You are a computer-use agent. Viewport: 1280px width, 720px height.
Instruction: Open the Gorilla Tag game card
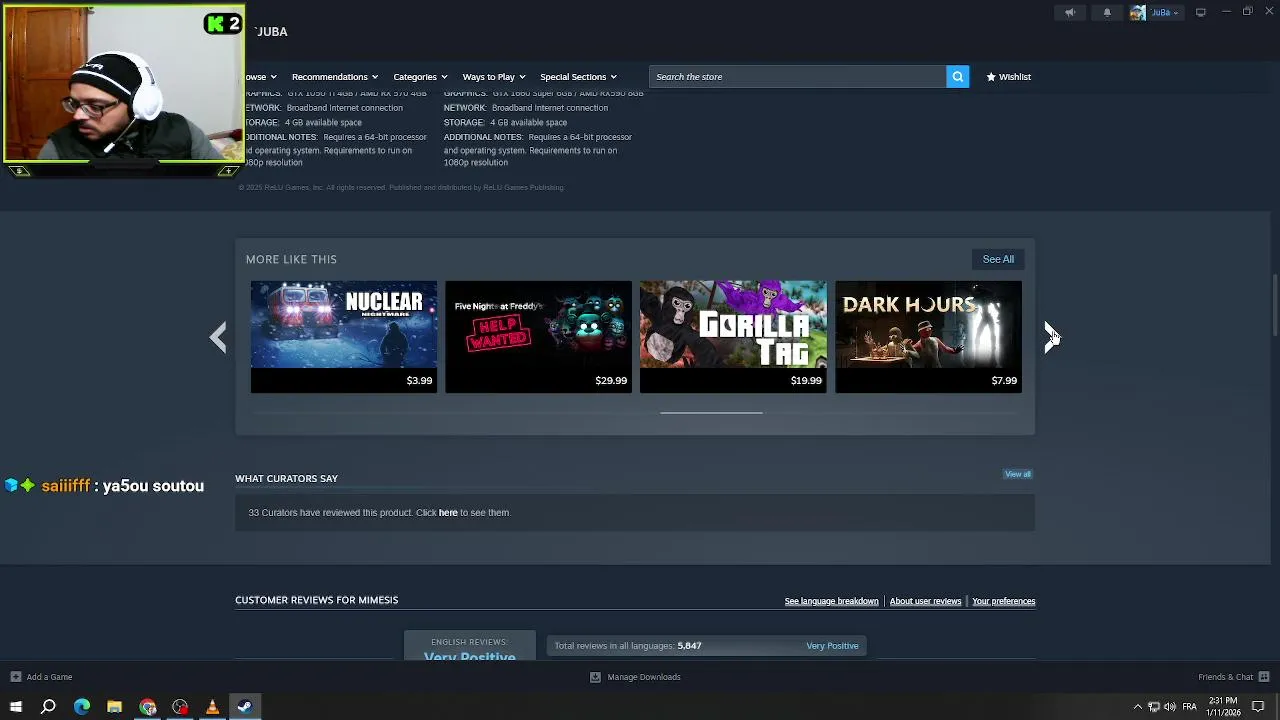pos(733,336)
